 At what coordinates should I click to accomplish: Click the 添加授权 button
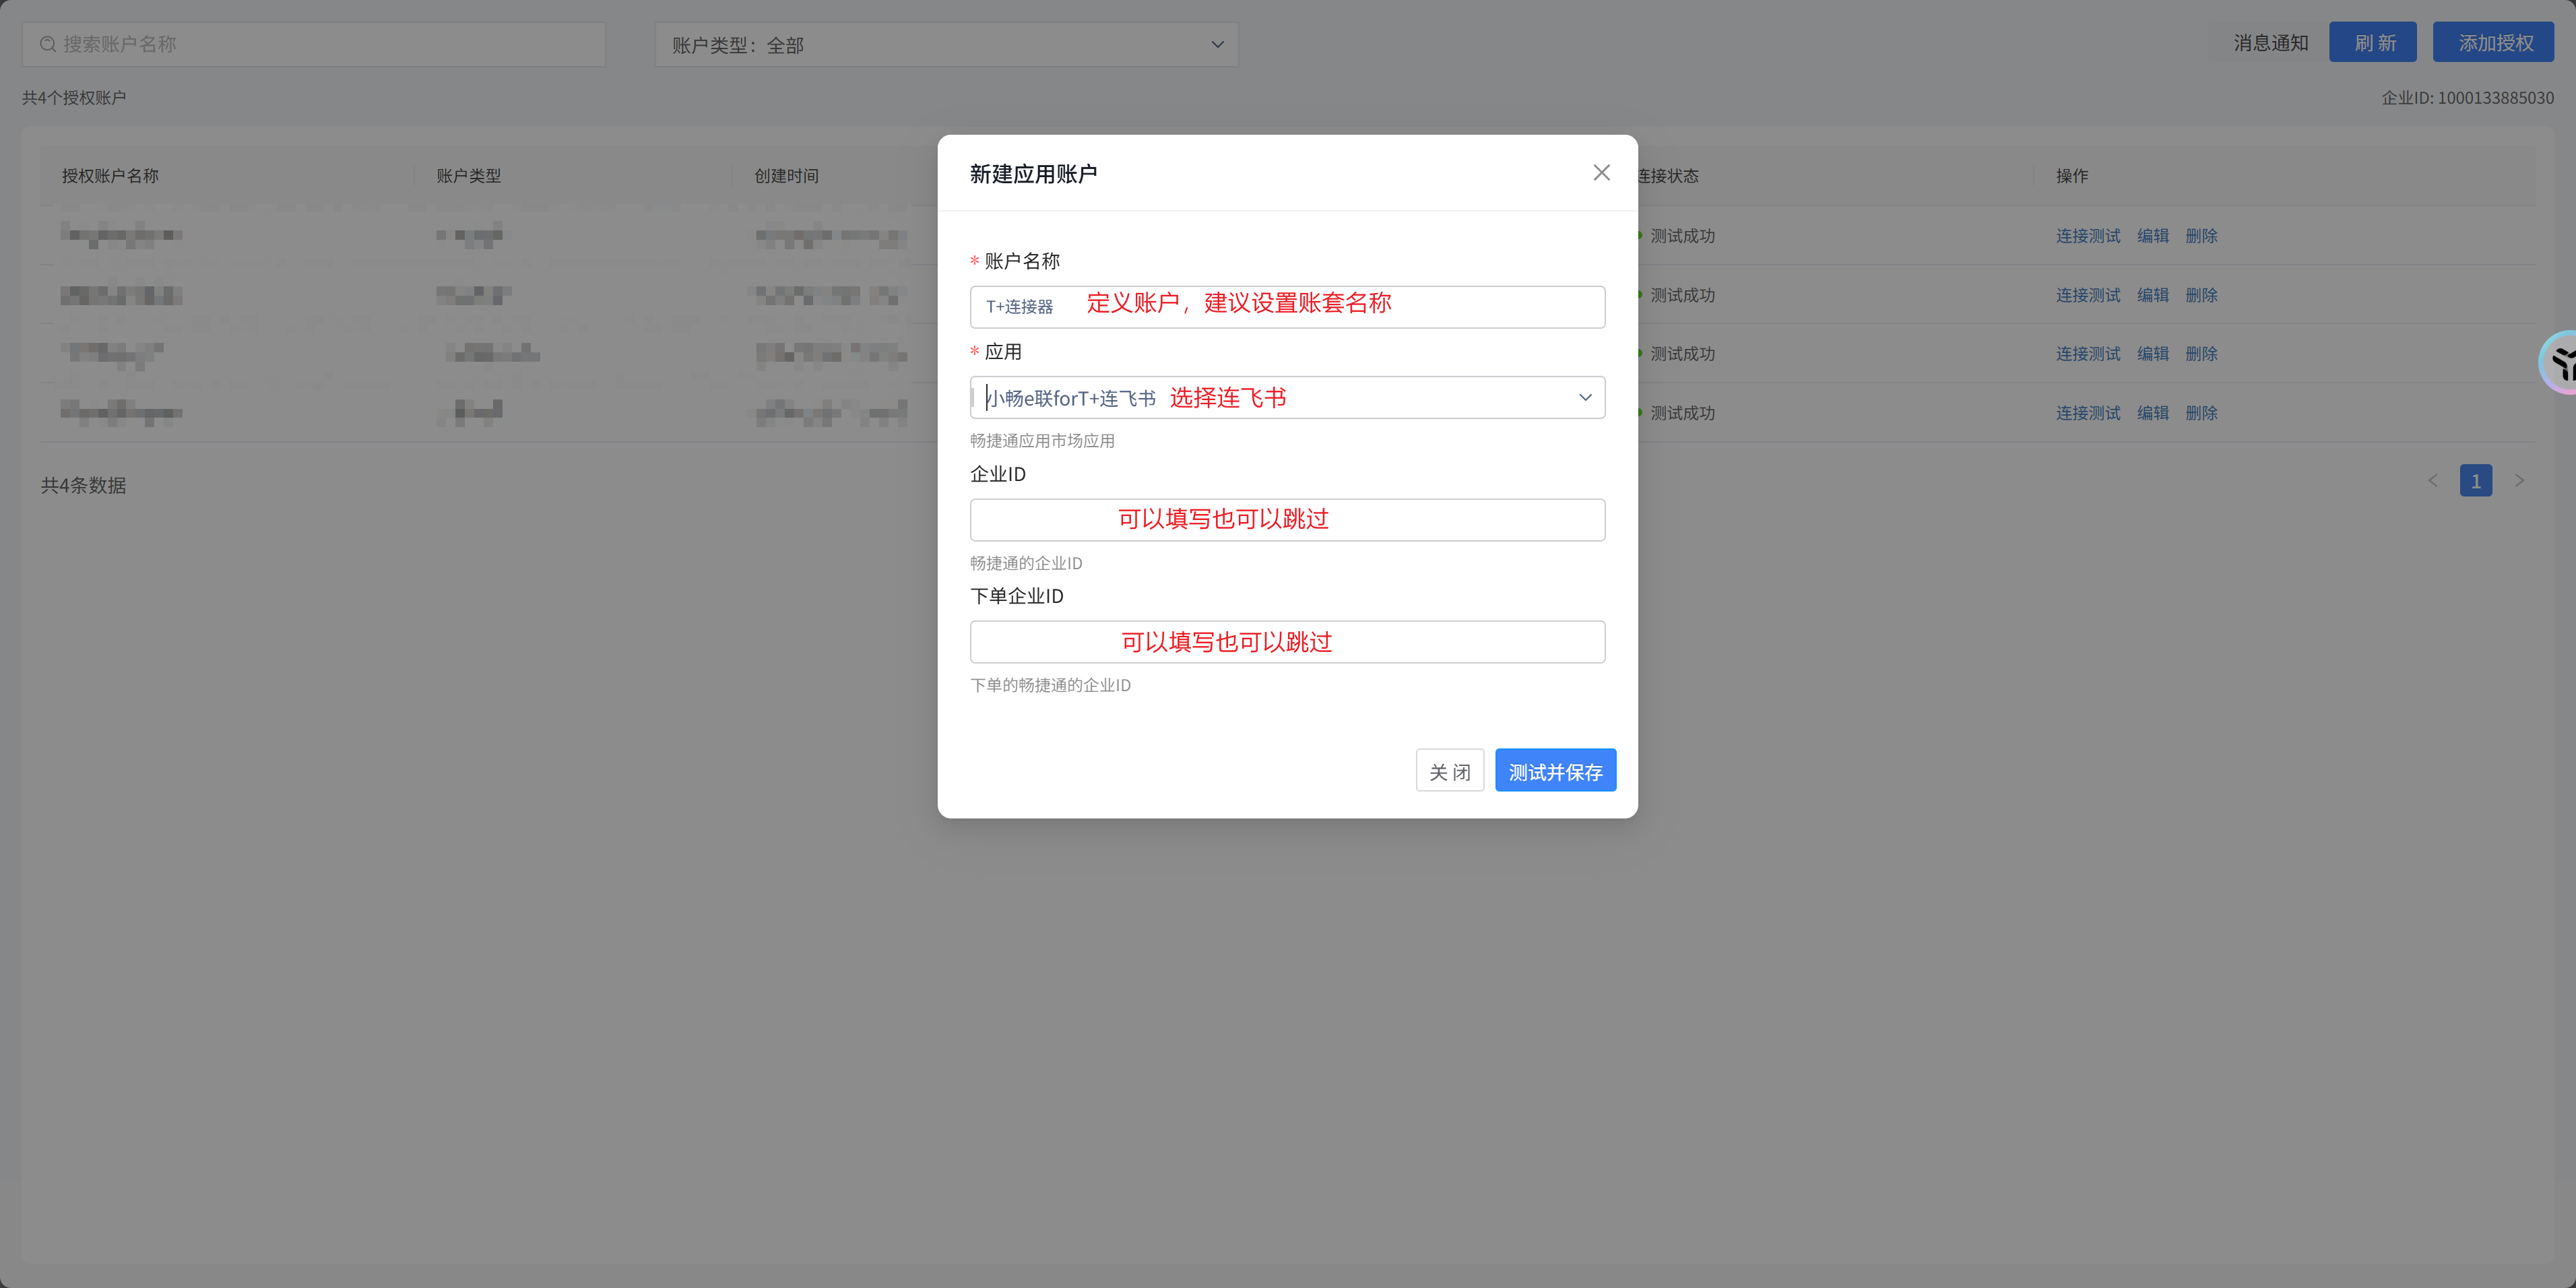[x=2493, y=43]
